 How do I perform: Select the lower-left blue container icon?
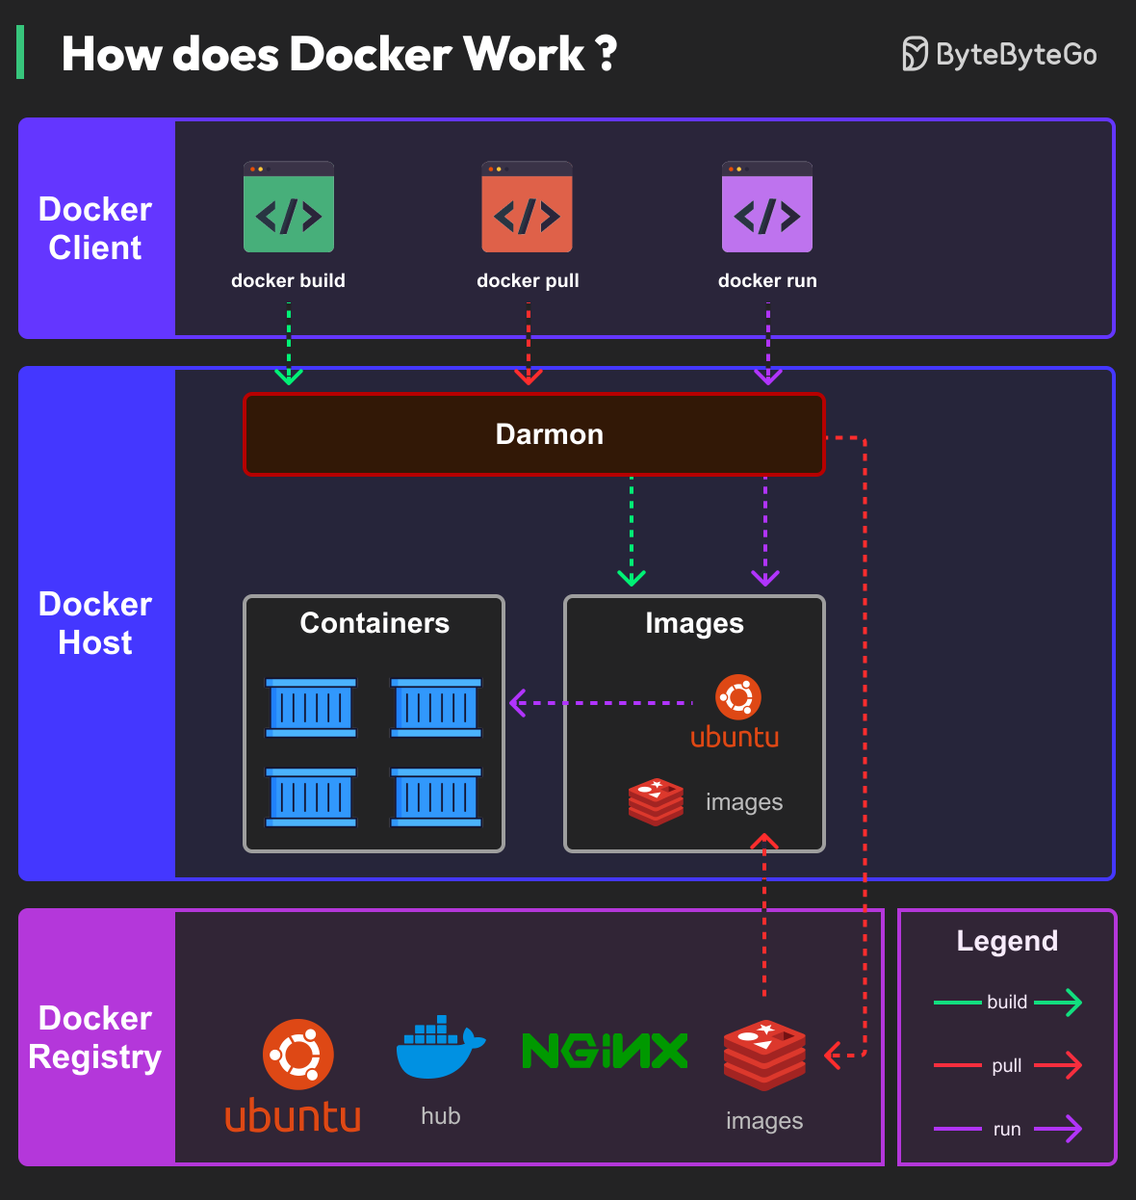pyautogui.click(x=311, y=797)
